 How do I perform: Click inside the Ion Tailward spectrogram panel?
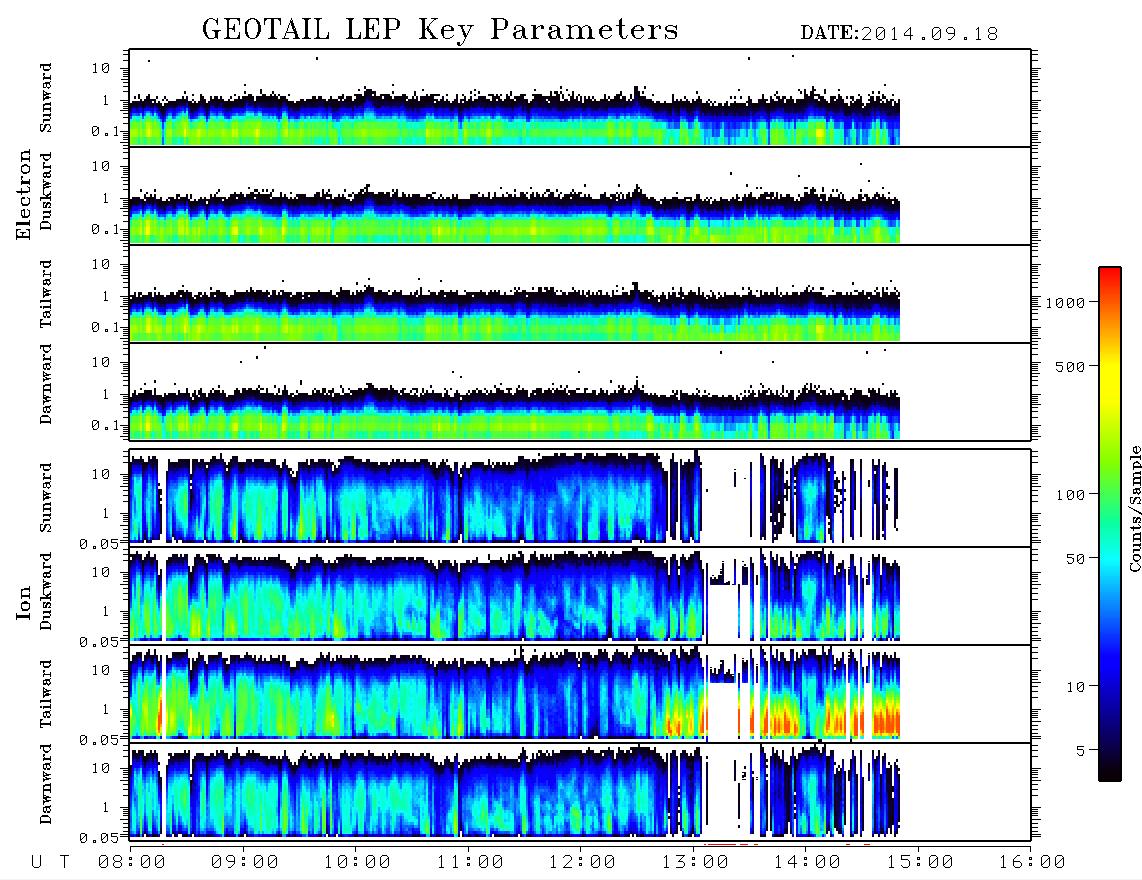tap(580, 694)
